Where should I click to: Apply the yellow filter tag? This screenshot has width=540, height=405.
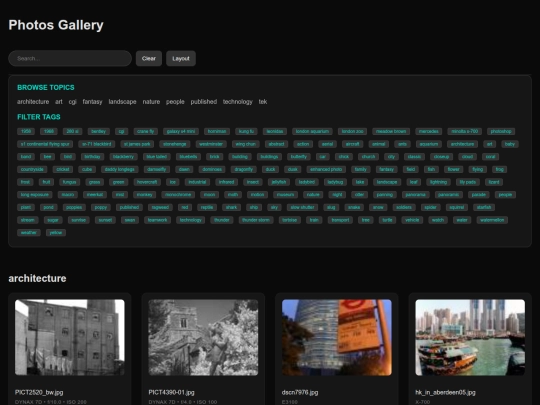[56, 233]
